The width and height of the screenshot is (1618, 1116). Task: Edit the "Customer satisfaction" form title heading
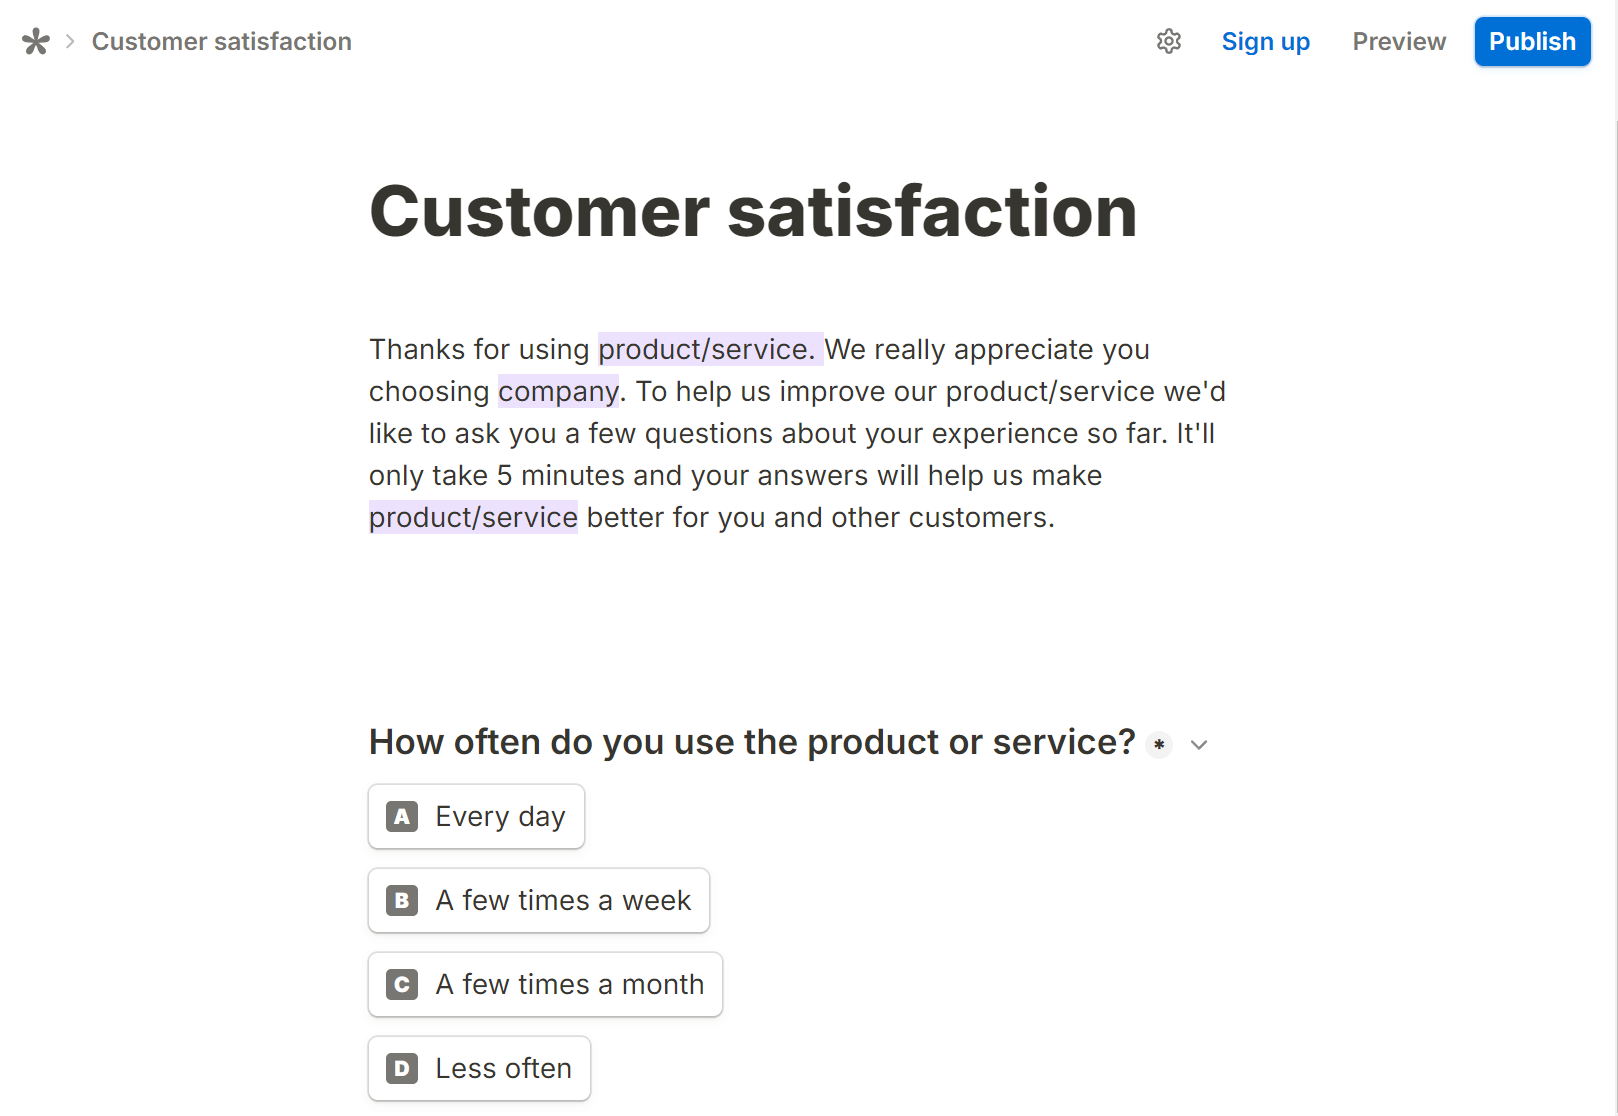pos(753,211)
